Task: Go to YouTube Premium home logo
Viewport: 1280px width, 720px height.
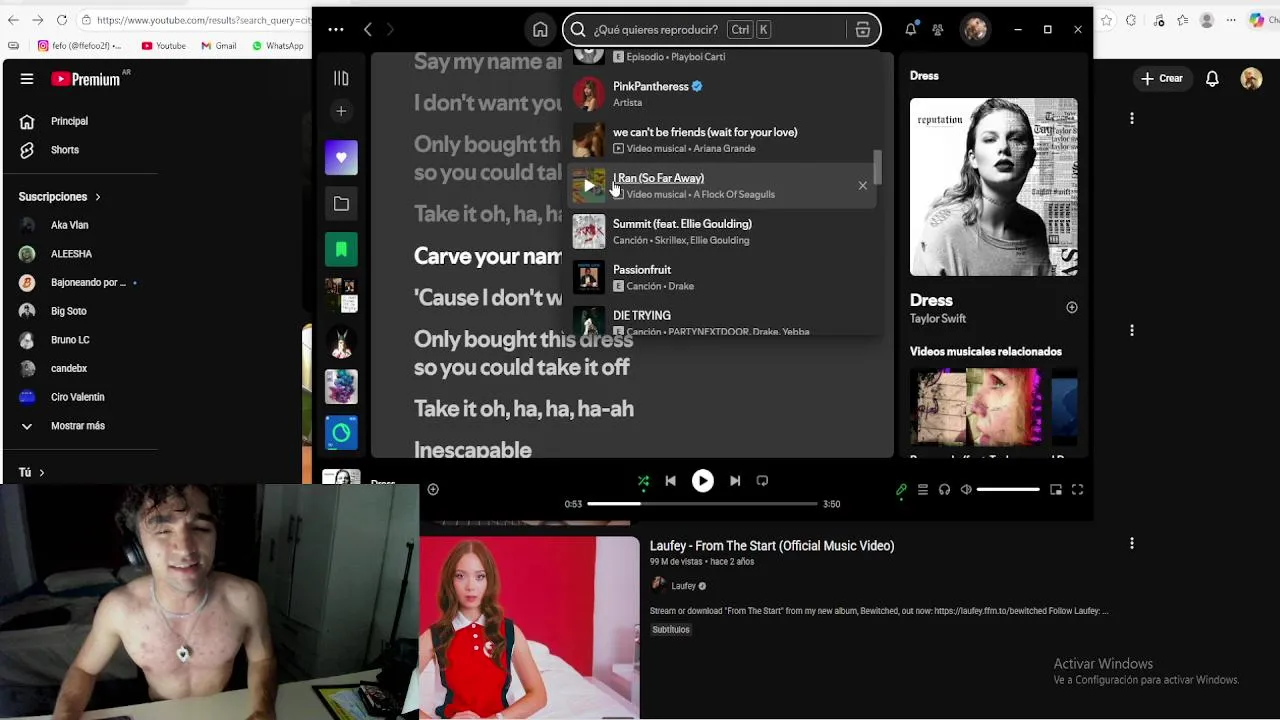Action: click(86, 79)
